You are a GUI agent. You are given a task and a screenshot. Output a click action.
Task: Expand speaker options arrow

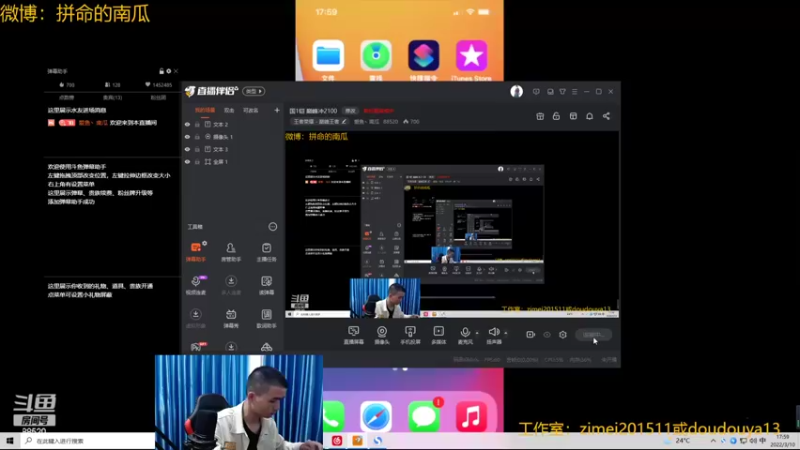506,333
